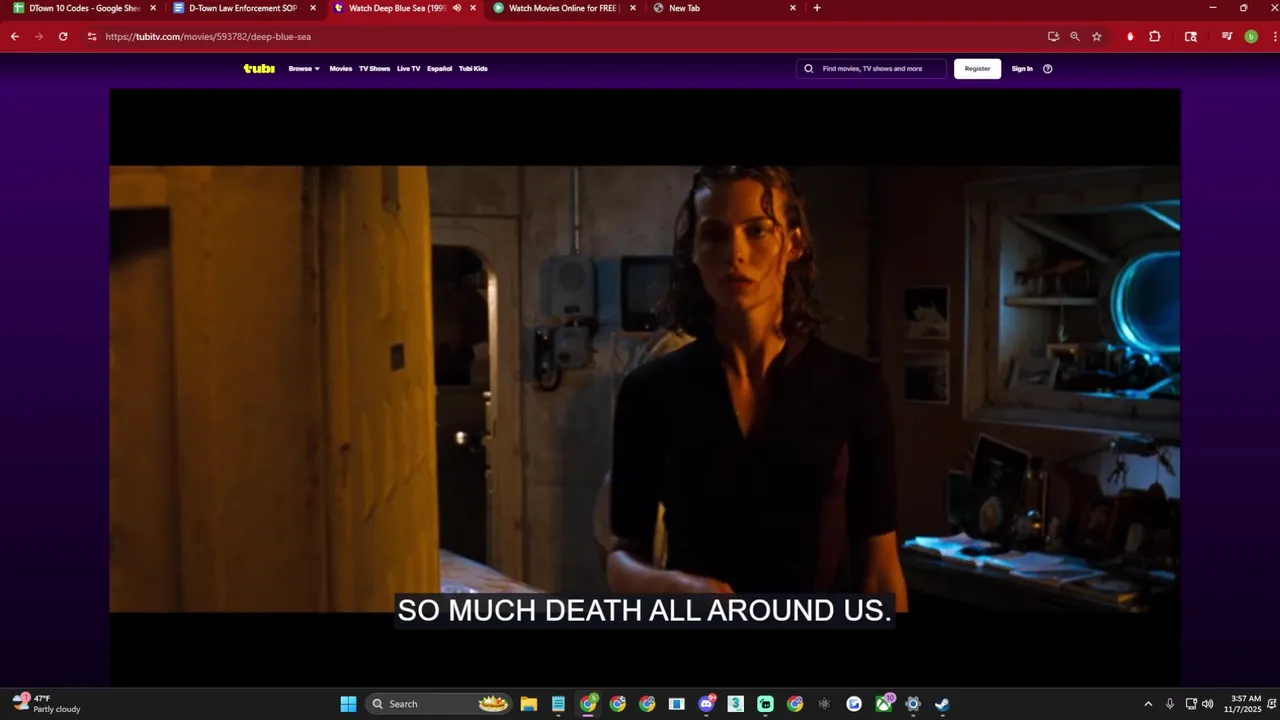The height and width of the screenshot is (720, 1280).
Task: Switch to Español content
Action: 440,69
